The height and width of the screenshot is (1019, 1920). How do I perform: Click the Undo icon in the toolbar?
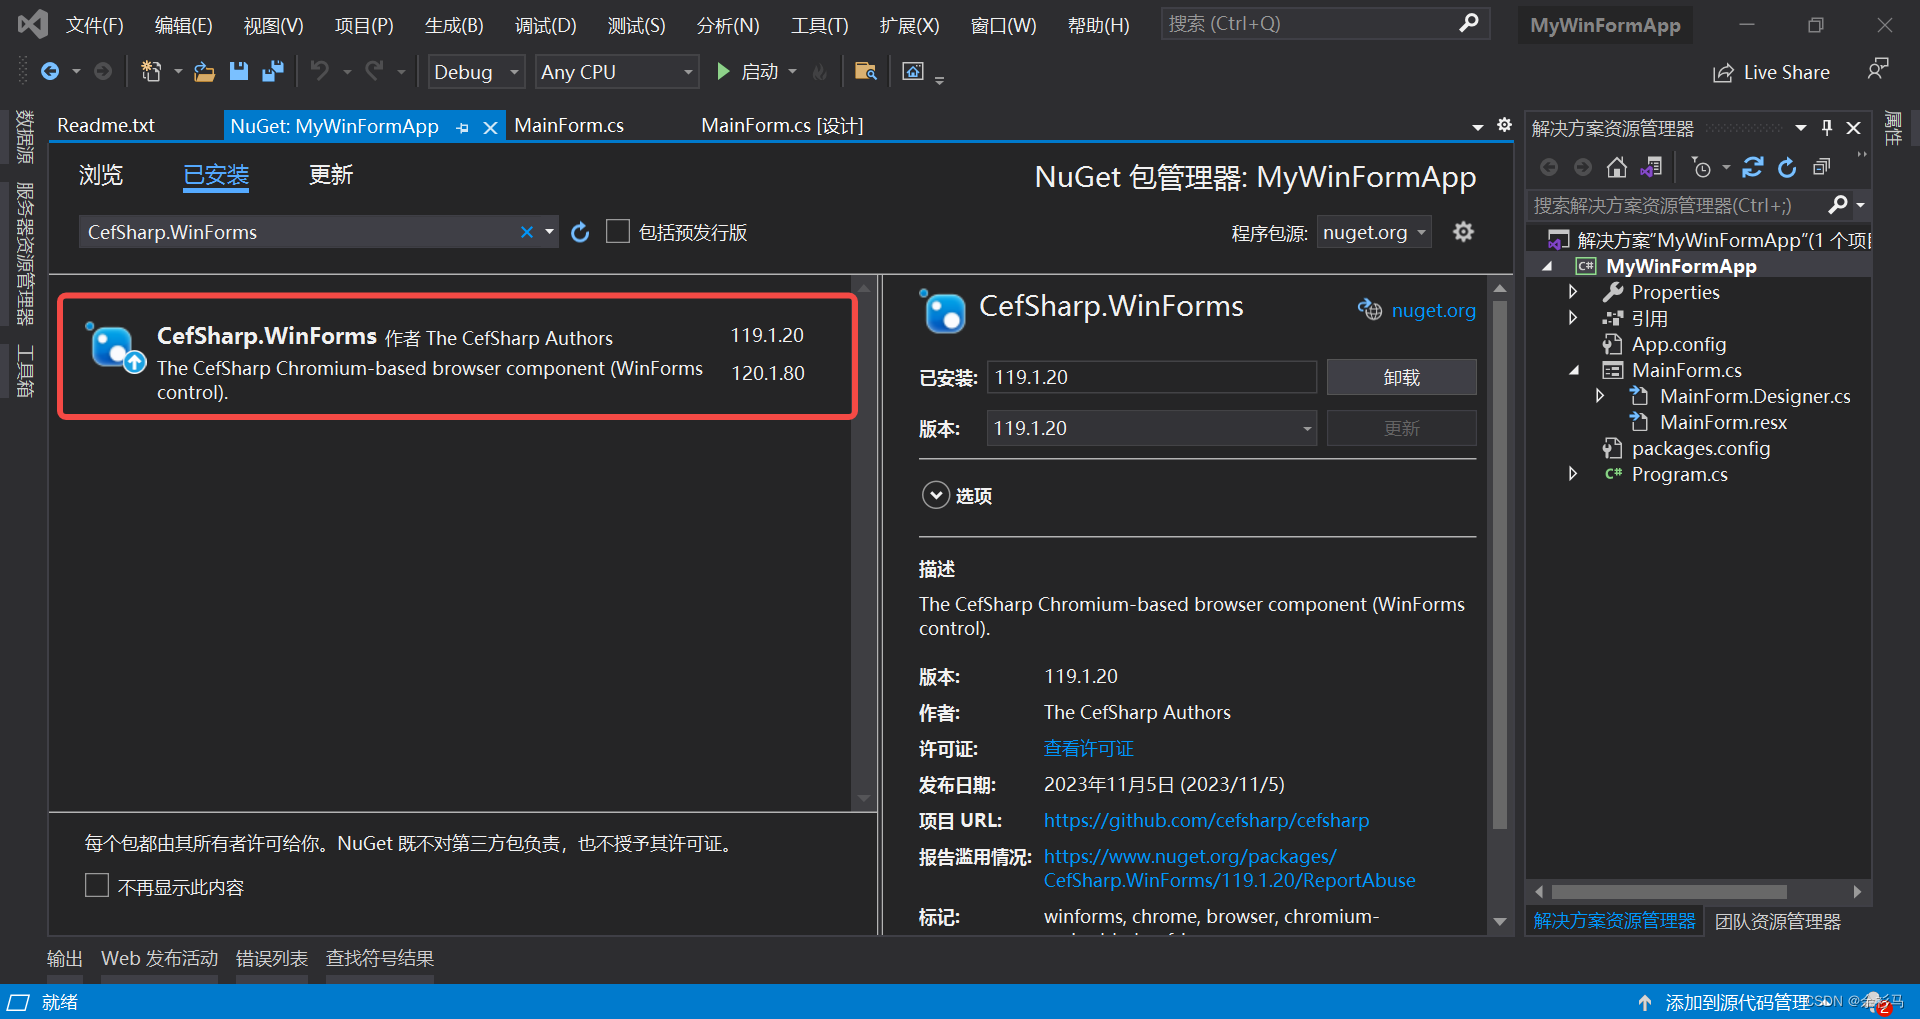[318, 71]
